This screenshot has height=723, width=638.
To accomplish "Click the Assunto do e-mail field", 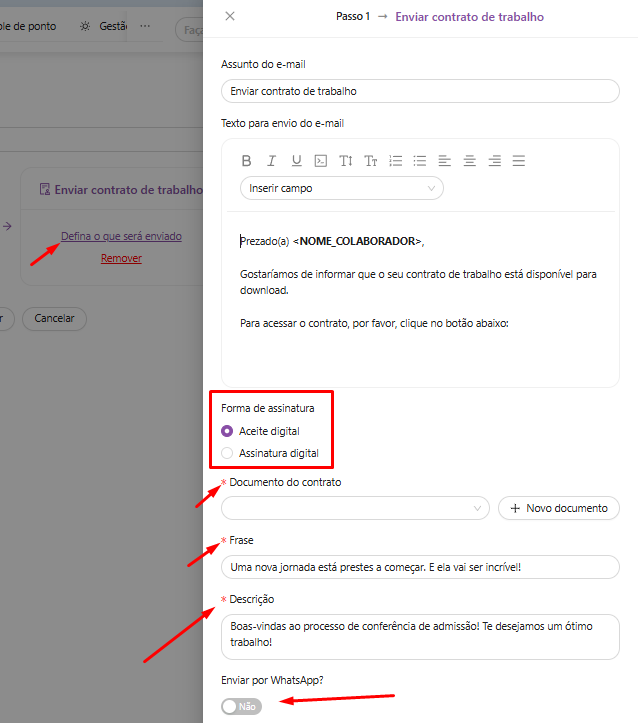I will coord(420,91).
